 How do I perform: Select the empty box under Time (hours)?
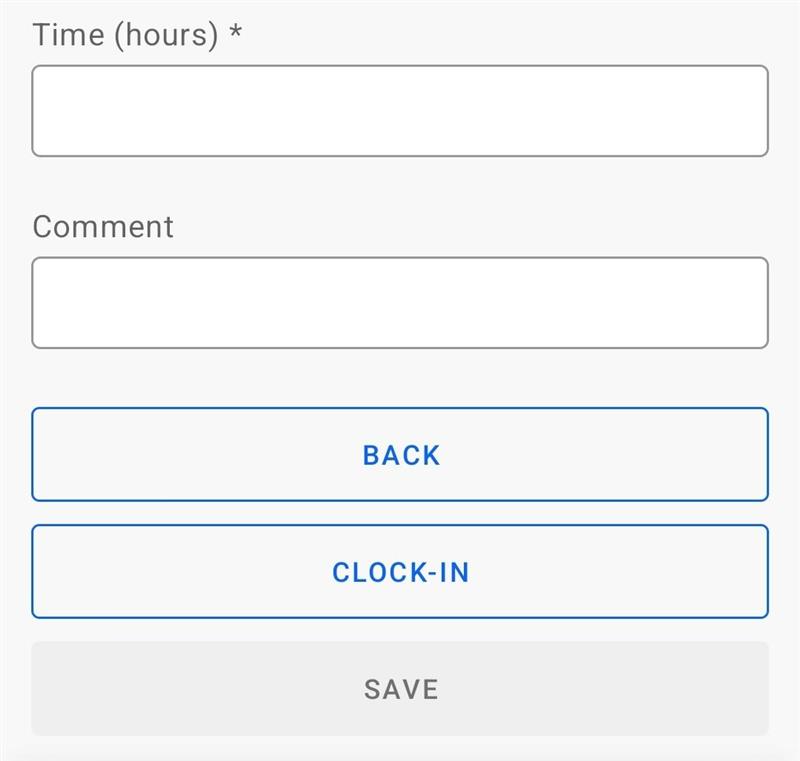[x=400, y=111]
